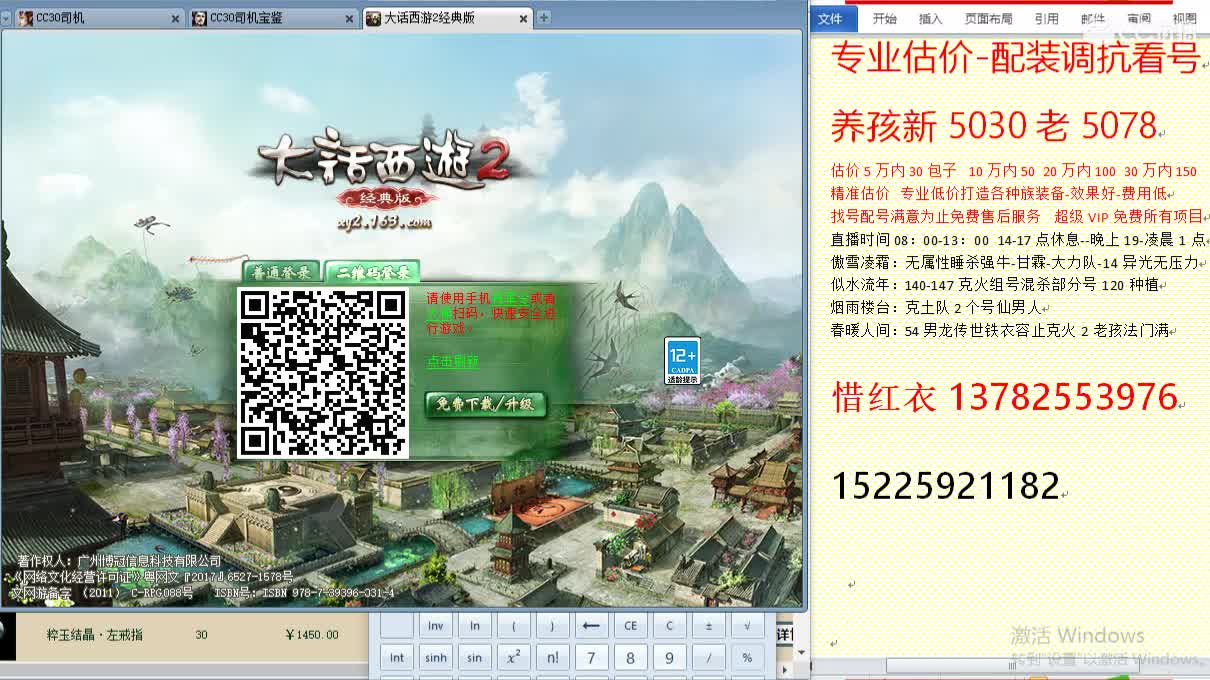The image size is (1210, 680).
Task: Click the 专业估价-配装调抗看号 heading in Word
Action: [1015, 59]
